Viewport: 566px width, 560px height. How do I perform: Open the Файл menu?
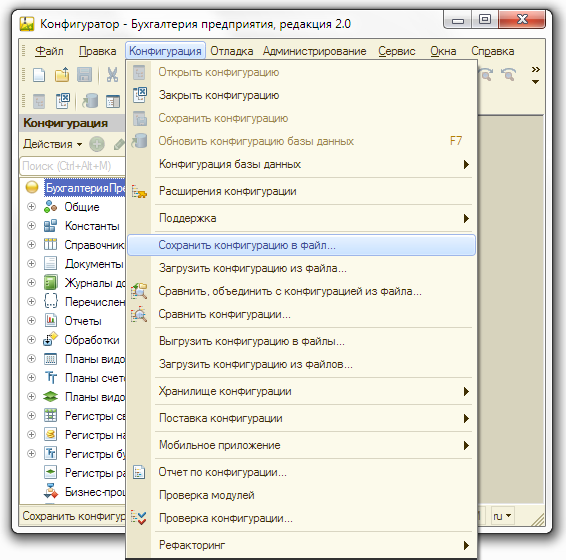pyautogui.click(x=49, y=51)
